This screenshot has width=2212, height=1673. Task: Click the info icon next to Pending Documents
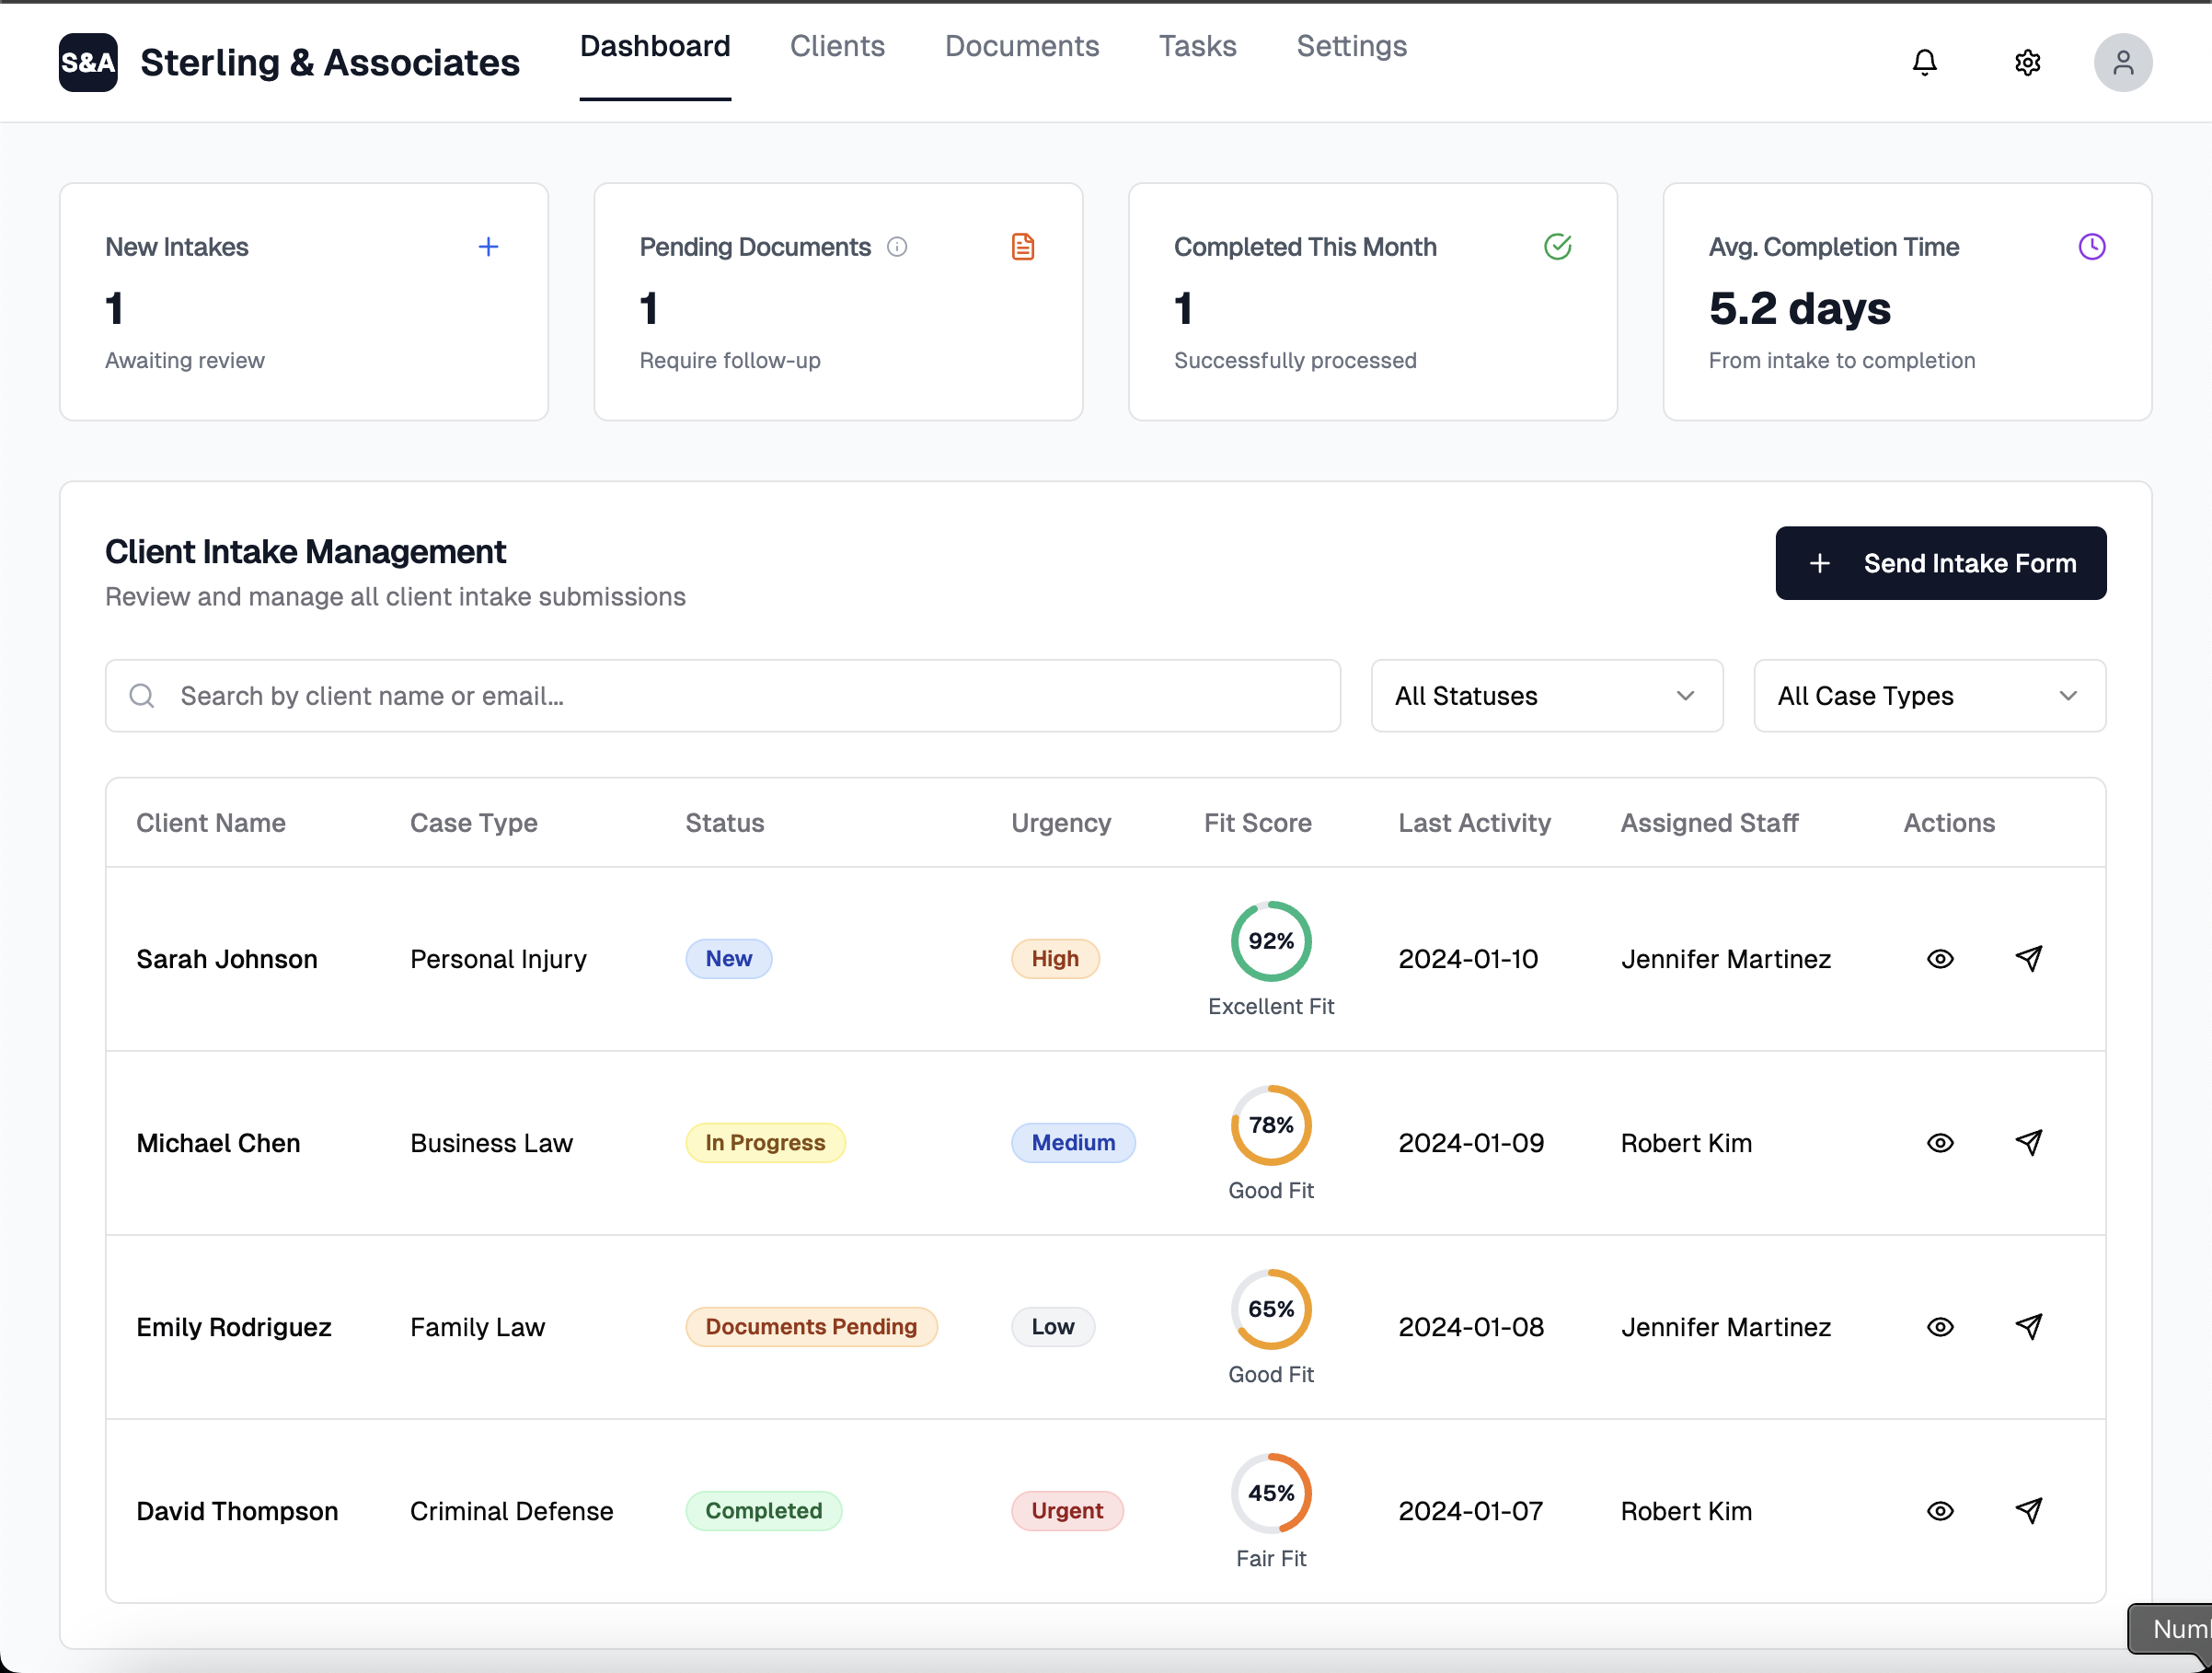pyautogui.click(x=897, y=247)
